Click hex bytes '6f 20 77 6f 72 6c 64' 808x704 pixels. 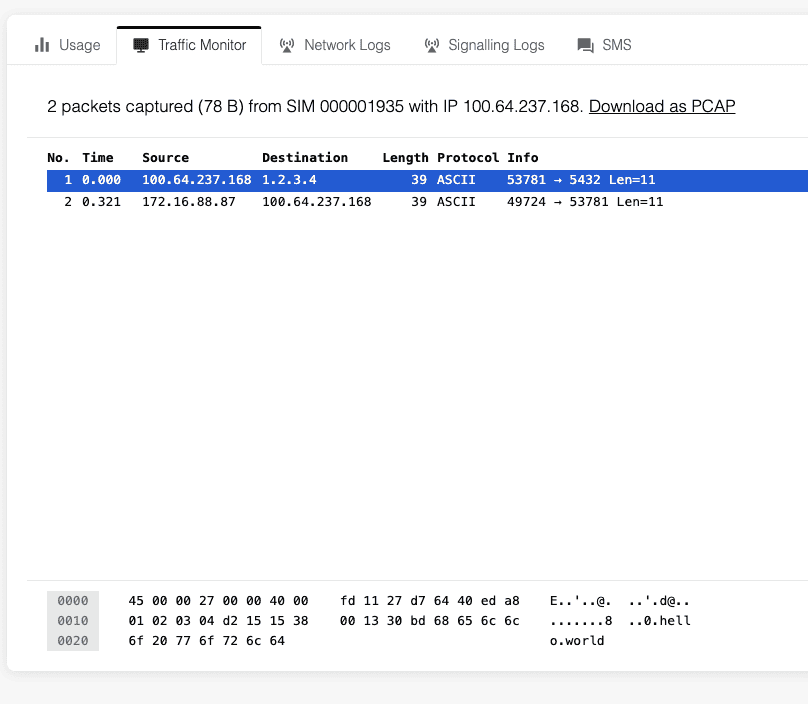(207, 641)
